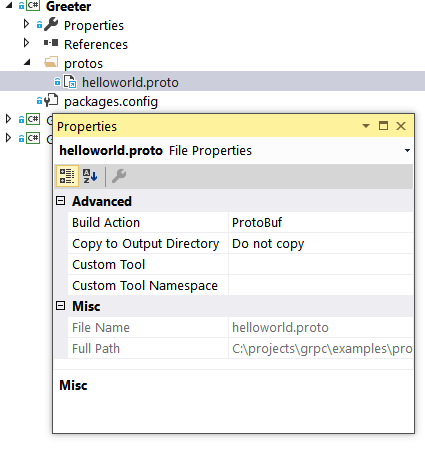Select helloworld.proto in the solution tree
425x449 pixels.
[x=130, y=82]
